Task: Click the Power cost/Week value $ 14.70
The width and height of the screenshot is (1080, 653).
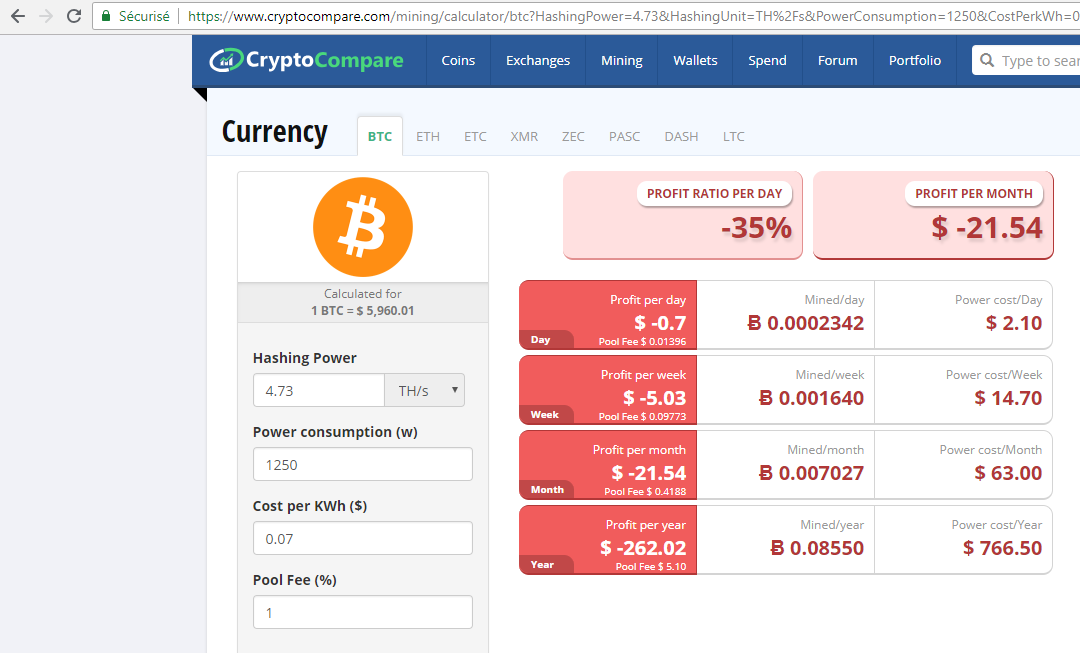Action: (1008, 397)
